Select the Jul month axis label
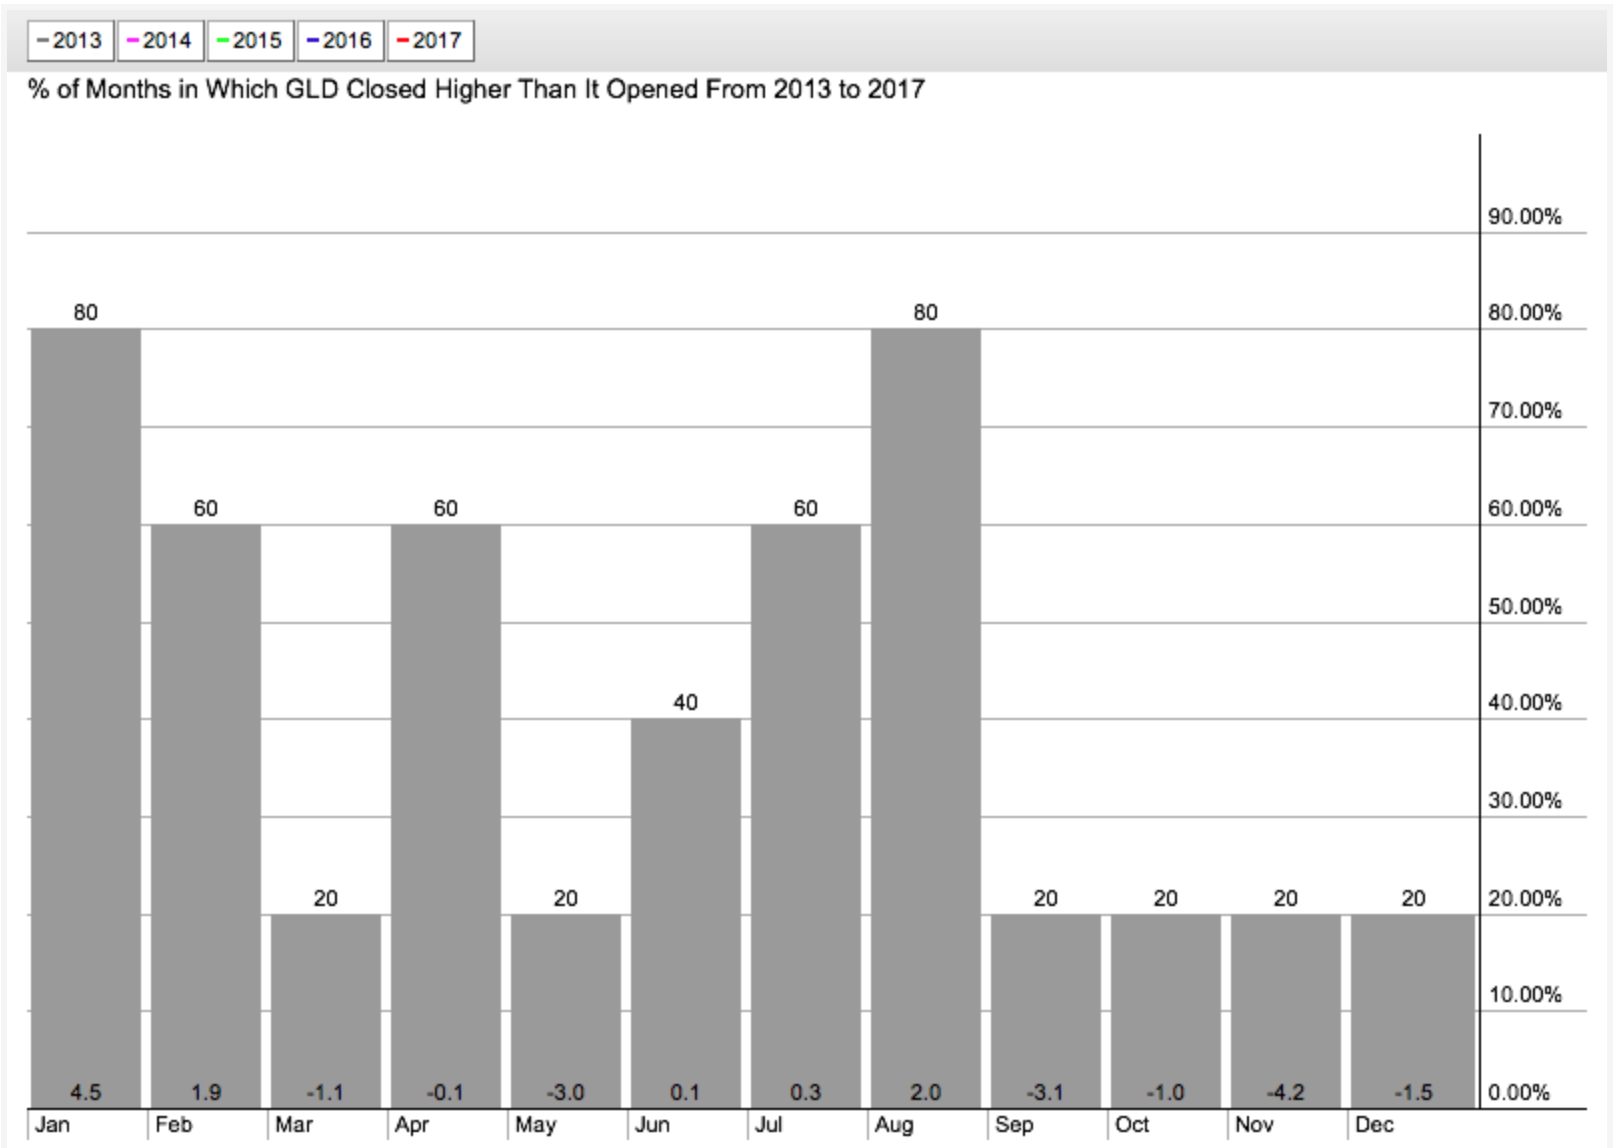 (x=768, y=1125)
